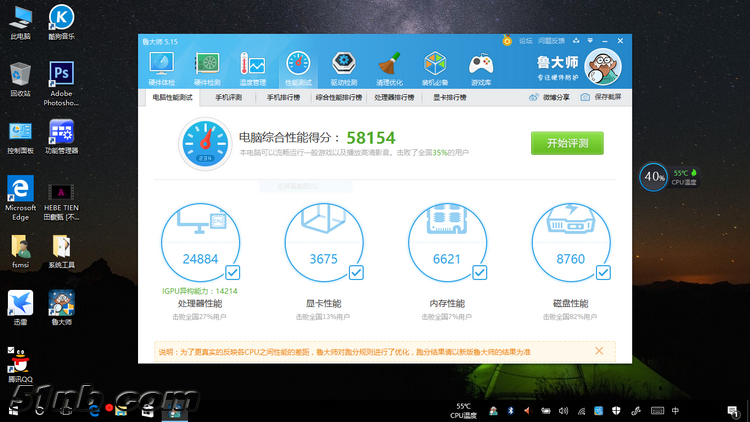Screen dimensions: 750x422
Task: Open 硬件检测 hardware detection icon
Action: (207, 66)
